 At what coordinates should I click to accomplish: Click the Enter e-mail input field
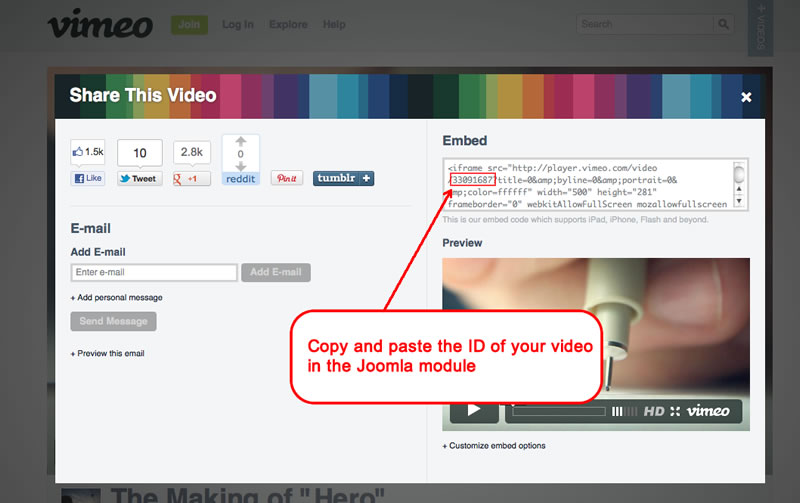tap(154, 272)
